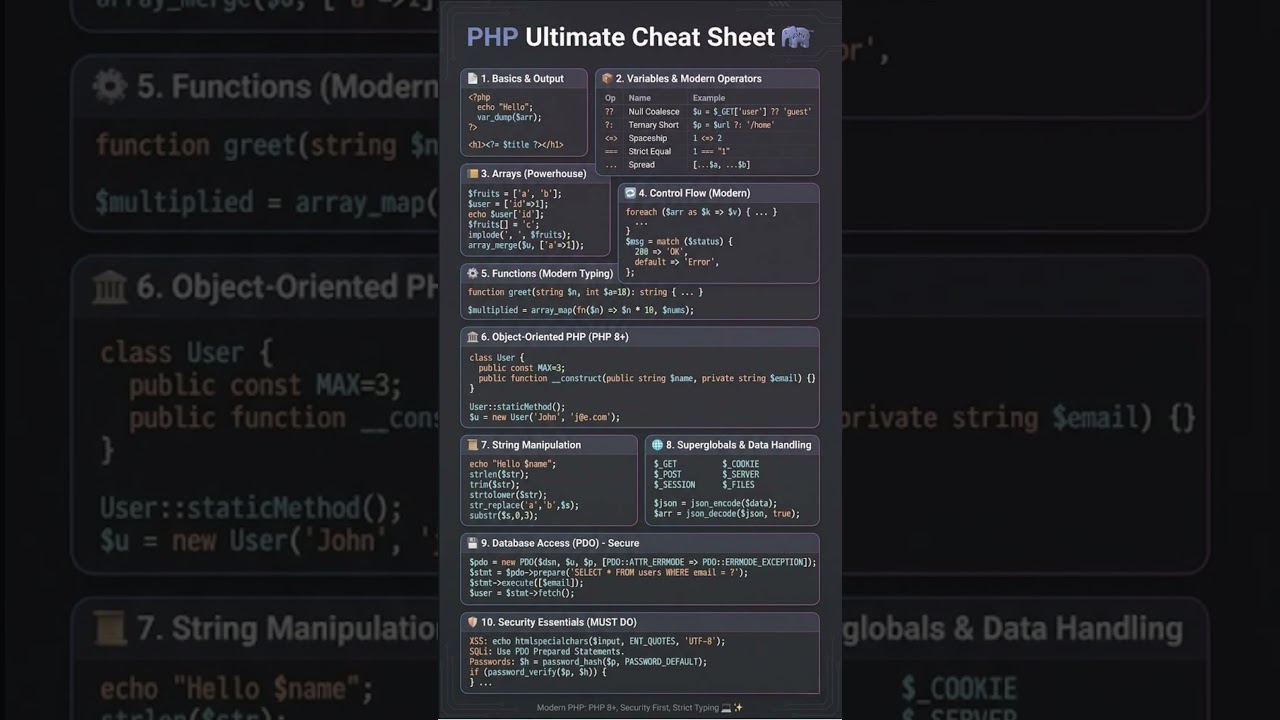
Task: Click the $fruits = ['a', 'b']; line
Action: 515,194
